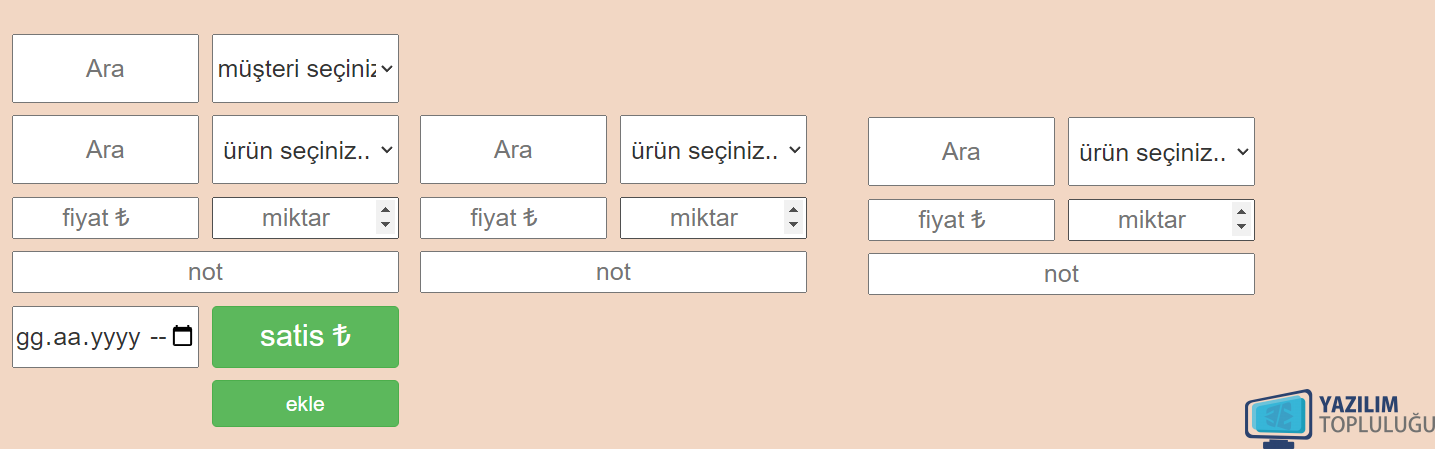Expand the middle ürün seçiniz dropdown

coord(713,149)
